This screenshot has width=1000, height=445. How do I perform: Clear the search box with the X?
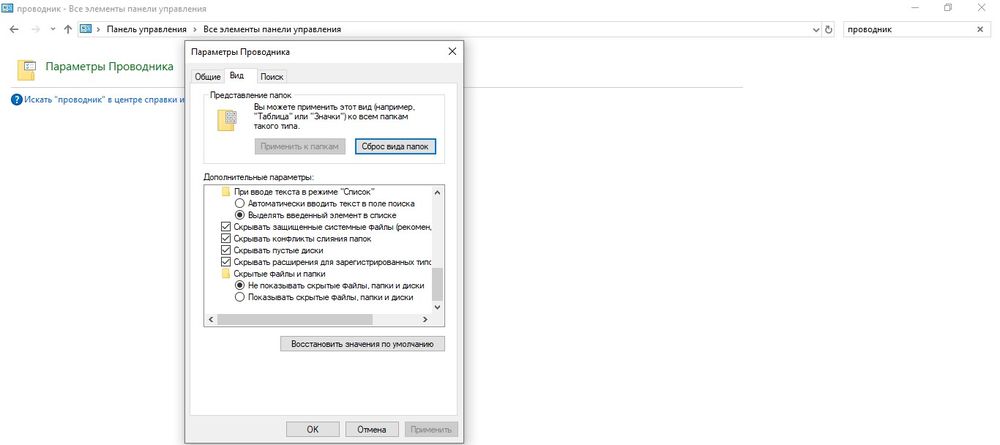(980, 30)
